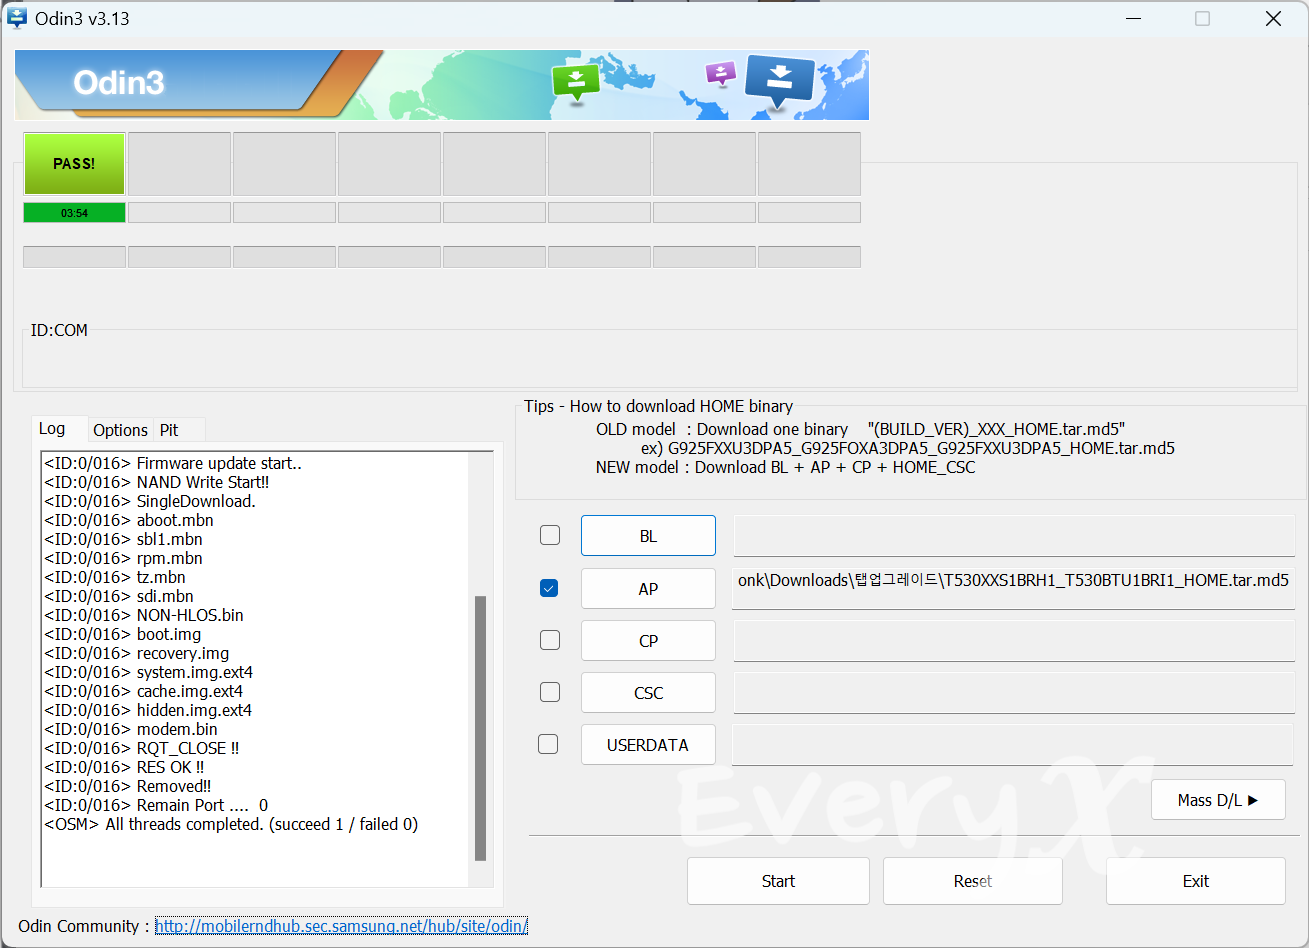This screenshot has width=1309, height=948.
Task: Click the 'Remain Port .... 0' log line
Action: 156,805
